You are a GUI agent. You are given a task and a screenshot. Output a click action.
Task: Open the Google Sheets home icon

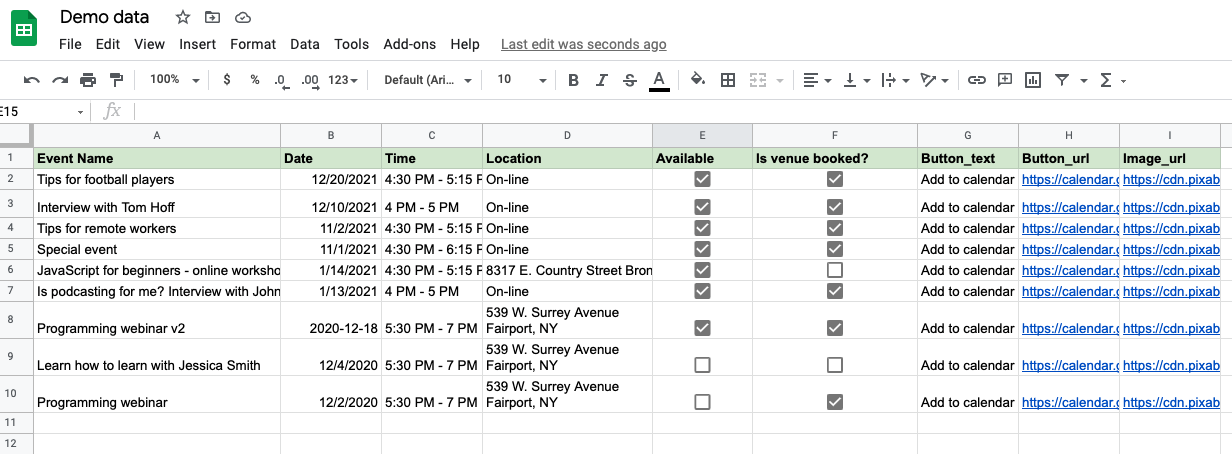(24, 29)
